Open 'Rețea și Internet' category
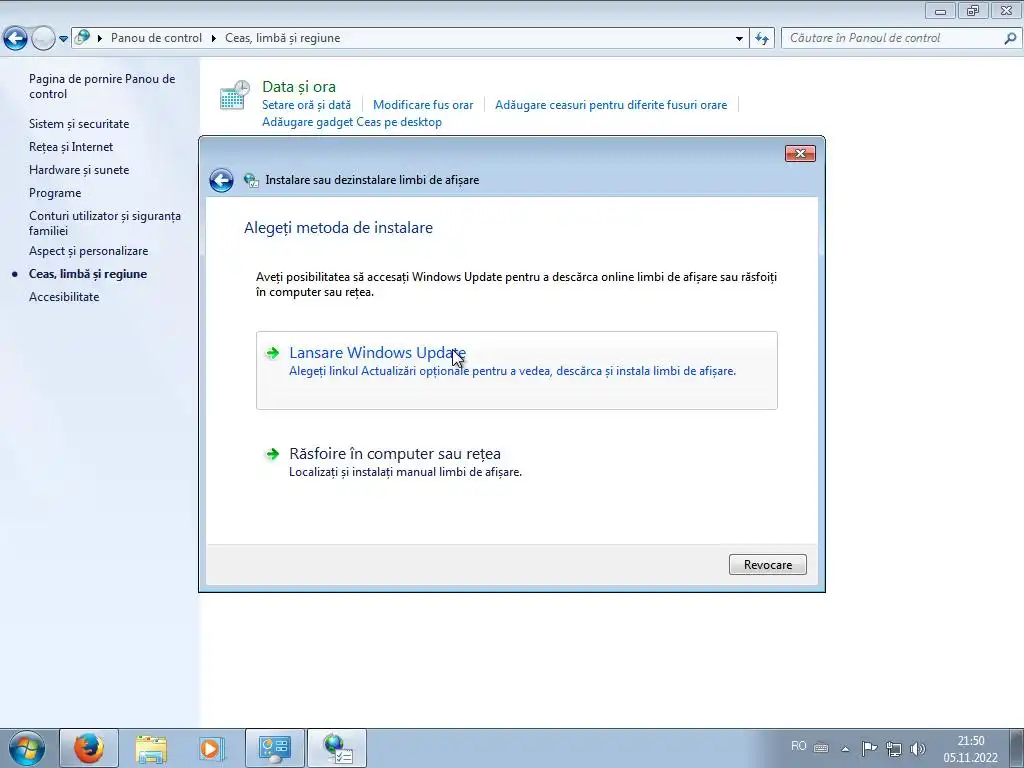The image size is (1024, 768). tap(71, 147)
